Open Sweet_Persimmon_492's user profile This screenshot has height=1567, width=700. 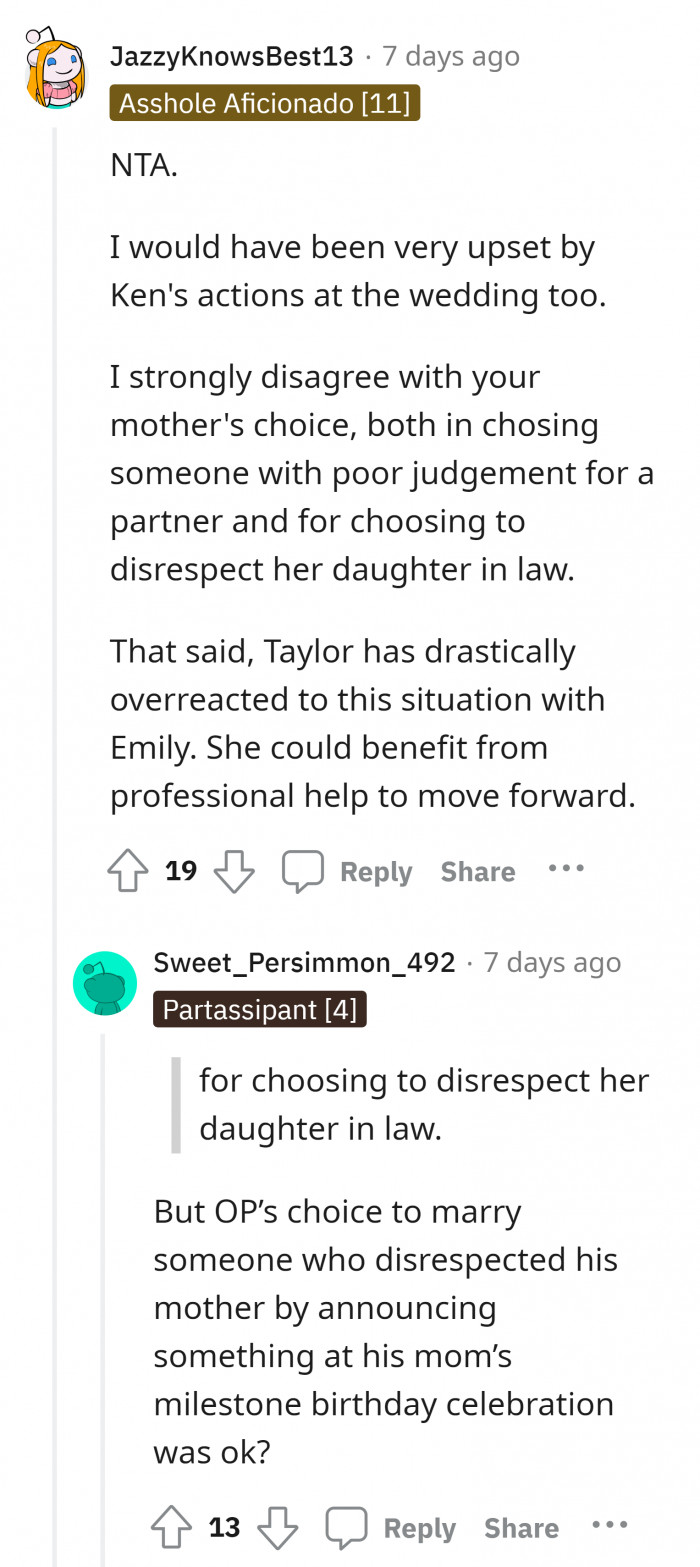pos(304,961)
